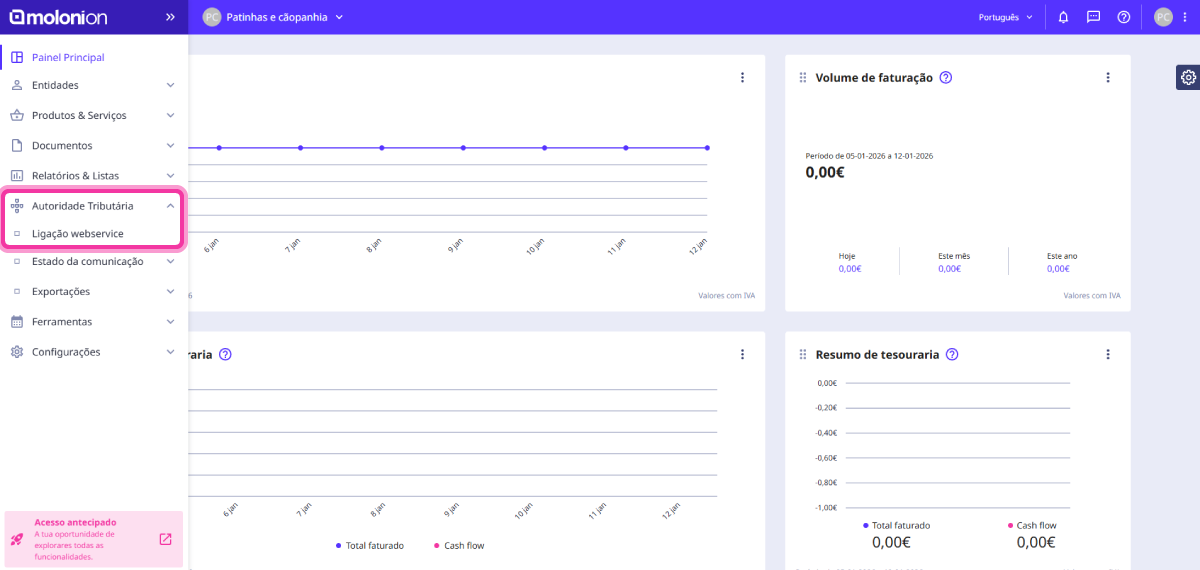Open the chat messages icon
The image size is (1200, 570).
[1093, 17]
